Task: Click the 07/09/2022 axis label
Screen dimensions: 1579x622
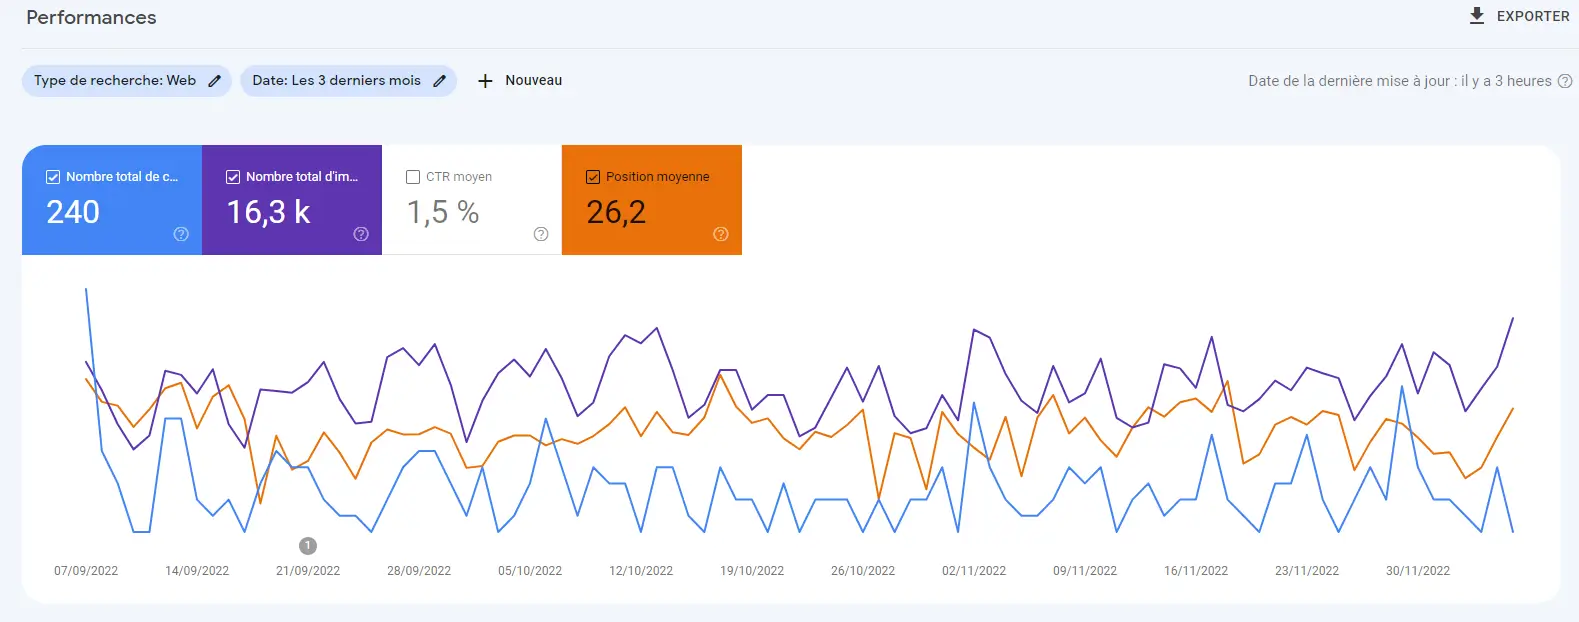Action: pos(86,571)
